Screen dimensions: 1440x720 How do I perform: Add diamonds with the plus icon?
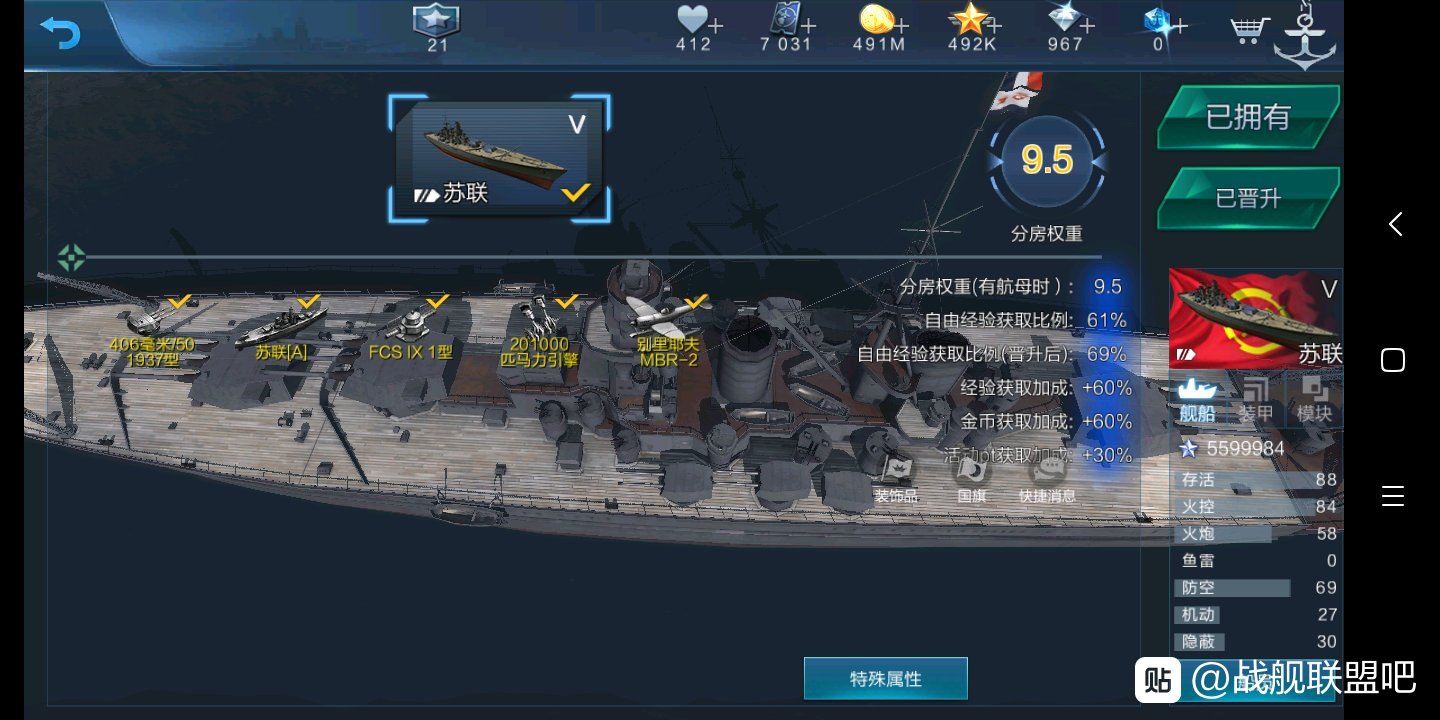1087,25
